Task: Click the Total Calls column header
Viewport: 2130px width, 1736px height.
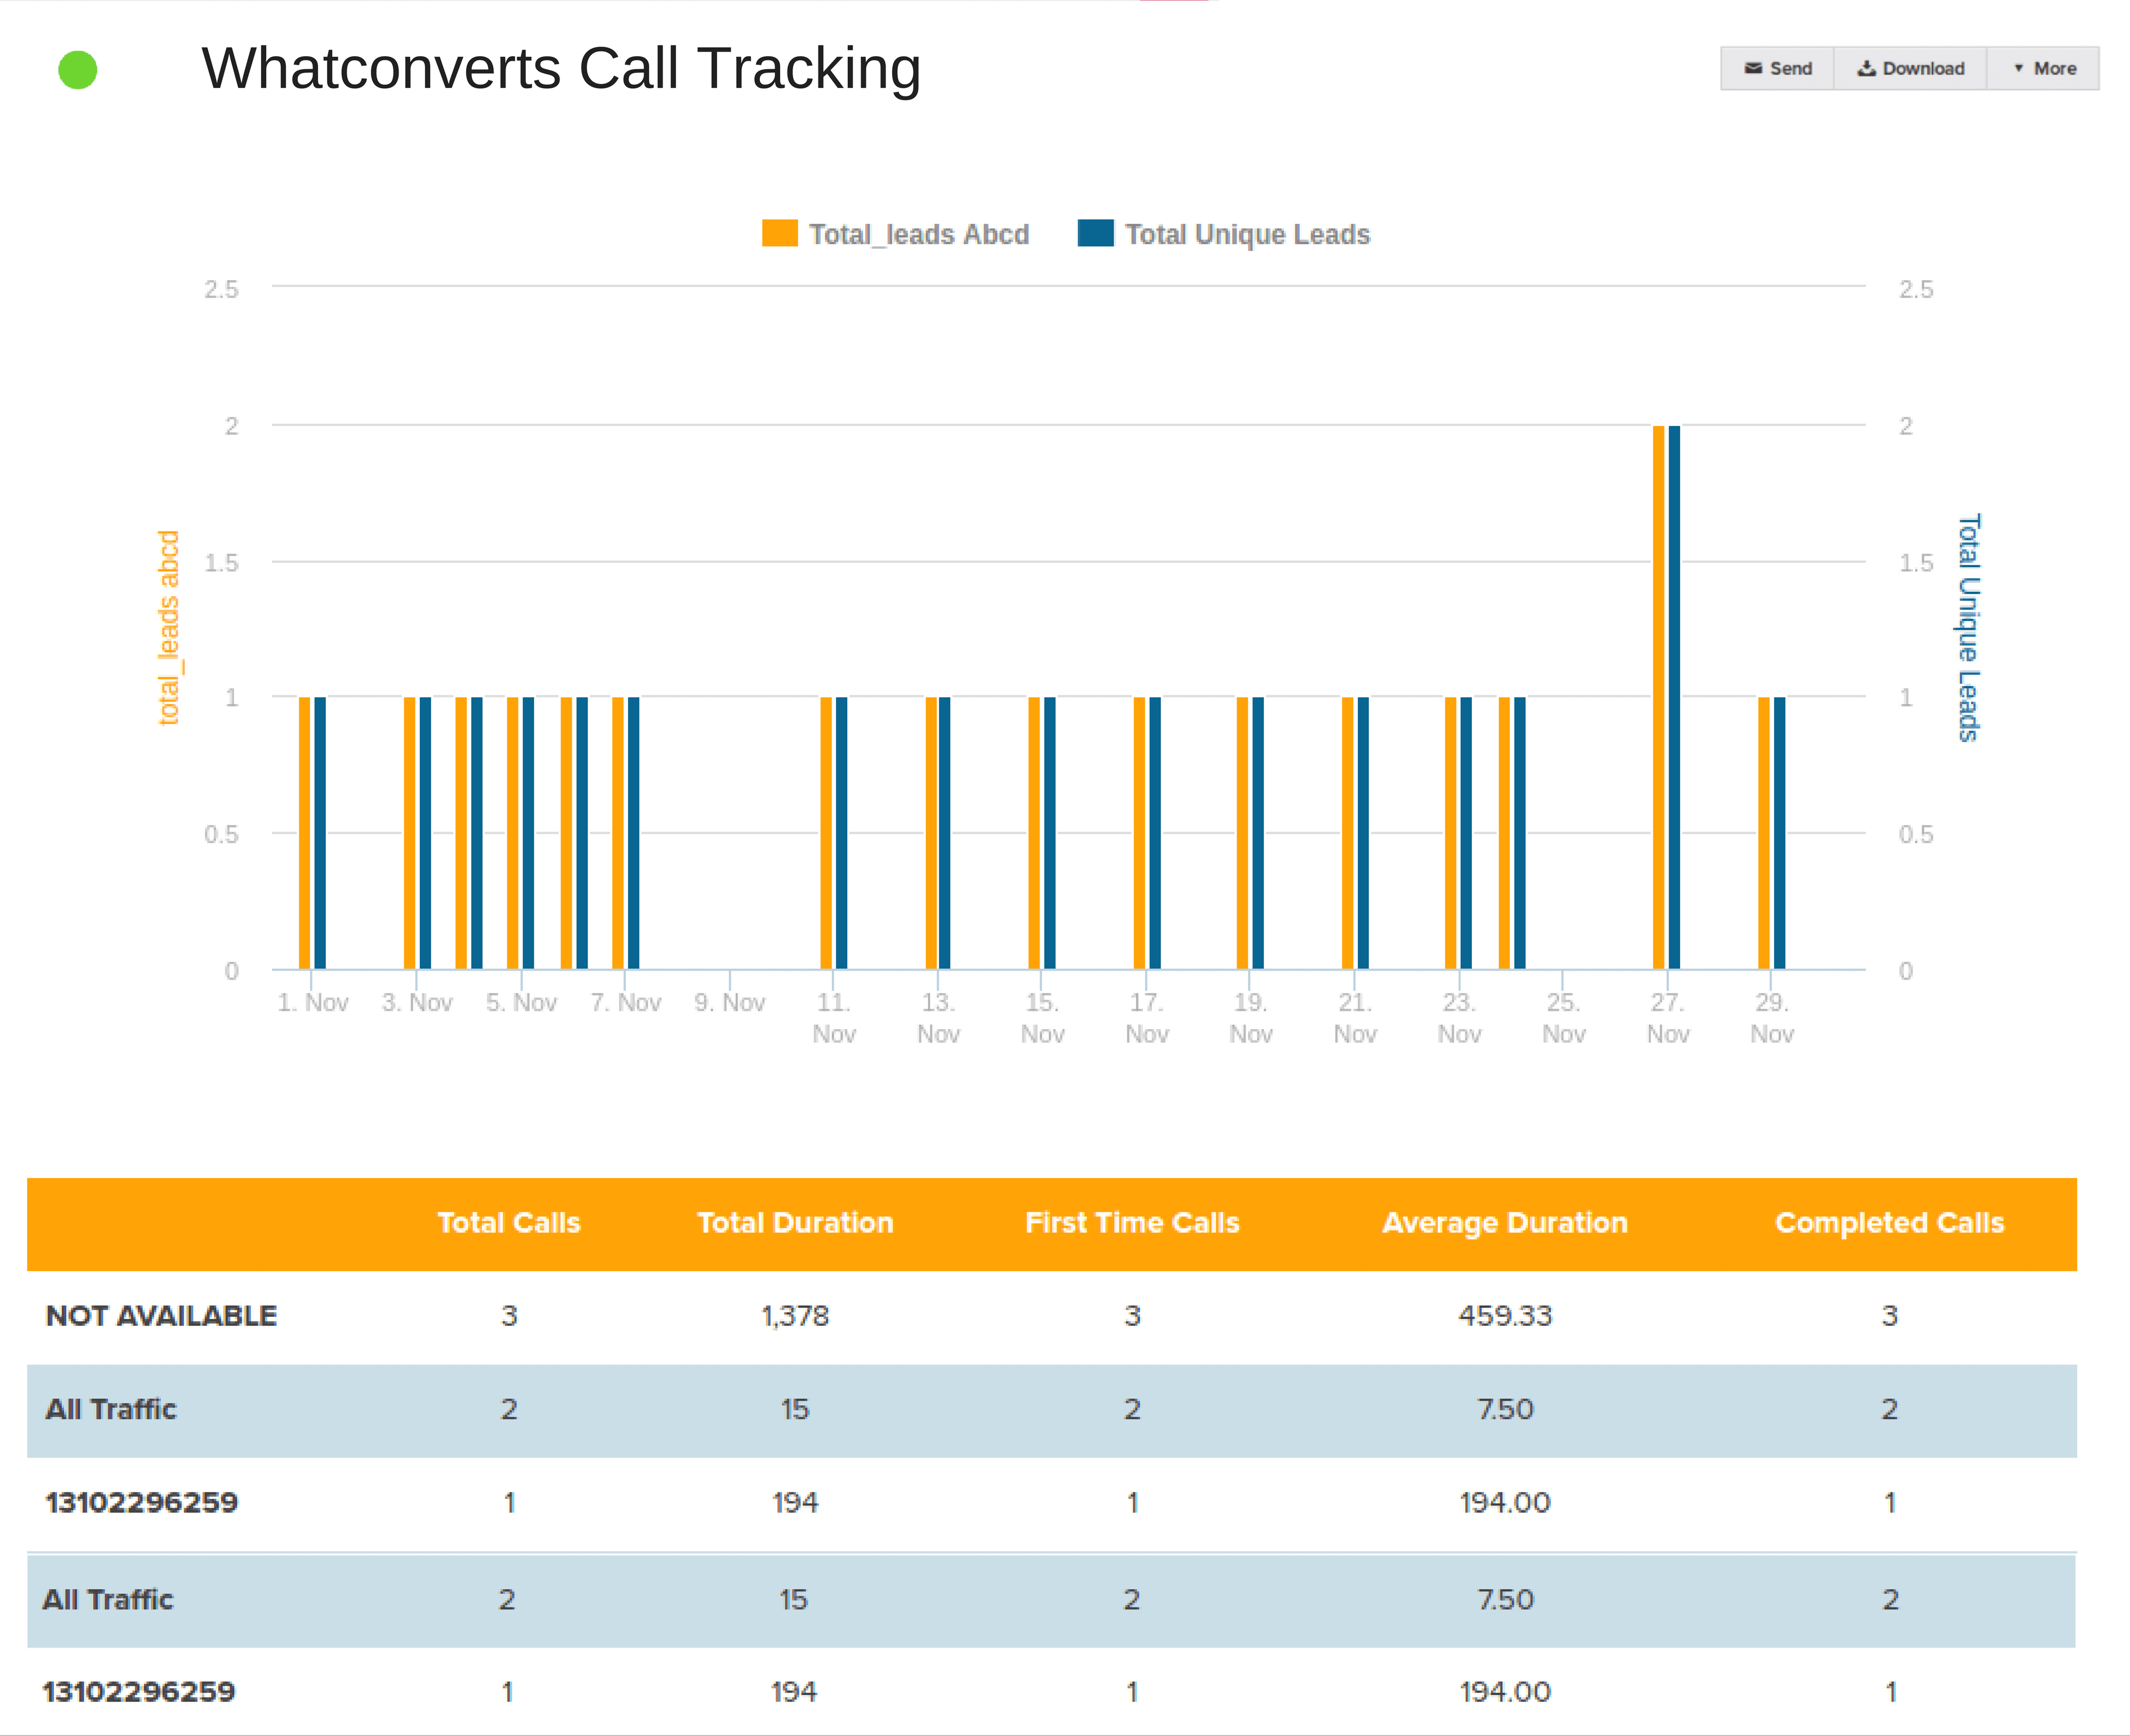Action: tap(509, 1223)
